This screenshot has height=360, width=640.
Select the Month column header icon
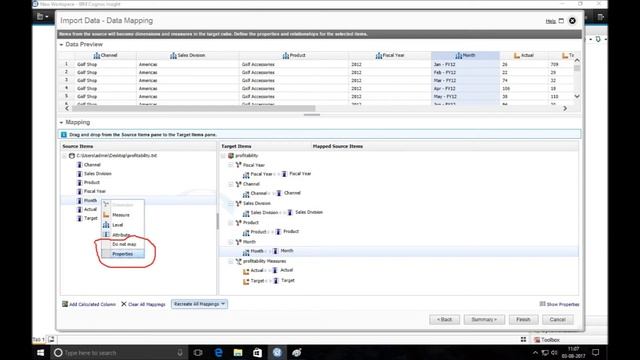tap(459, 56)
